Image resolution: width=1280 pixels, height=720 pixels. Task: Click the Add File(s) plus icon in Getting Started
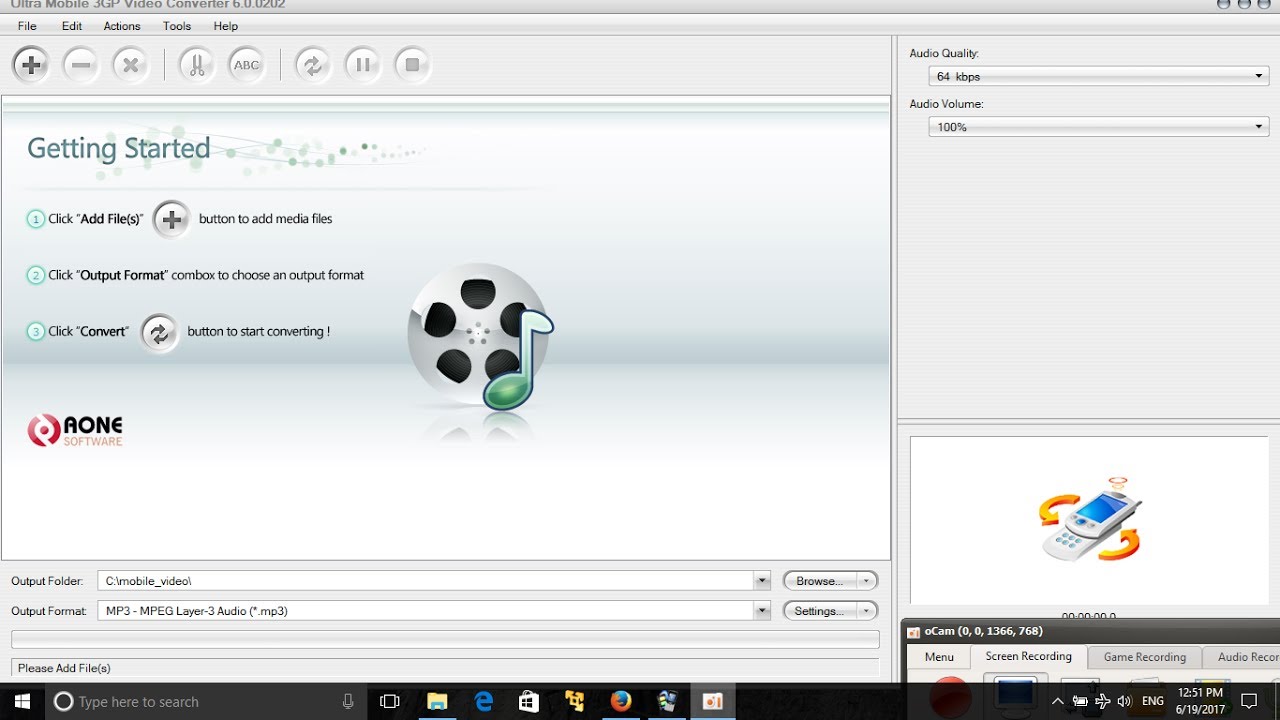[171, 219]
